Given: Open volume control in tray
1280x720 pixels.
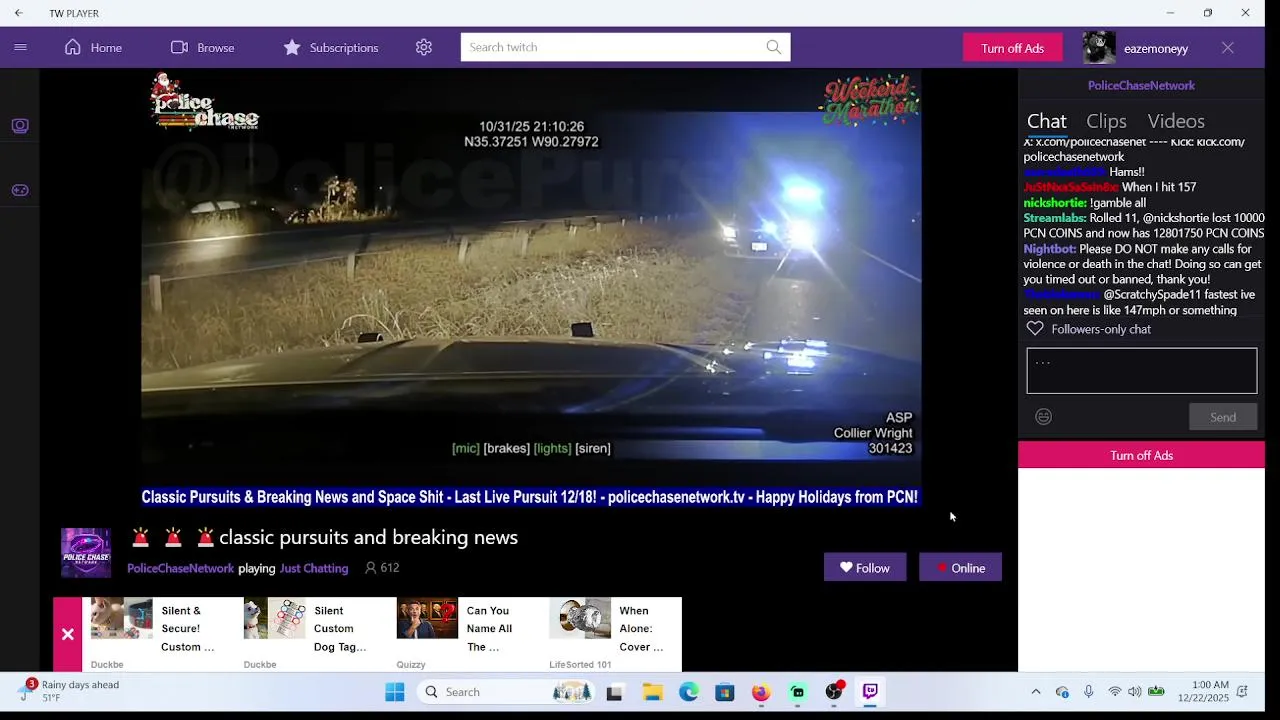Looking at the screenshot, I should click(1135, 692).
